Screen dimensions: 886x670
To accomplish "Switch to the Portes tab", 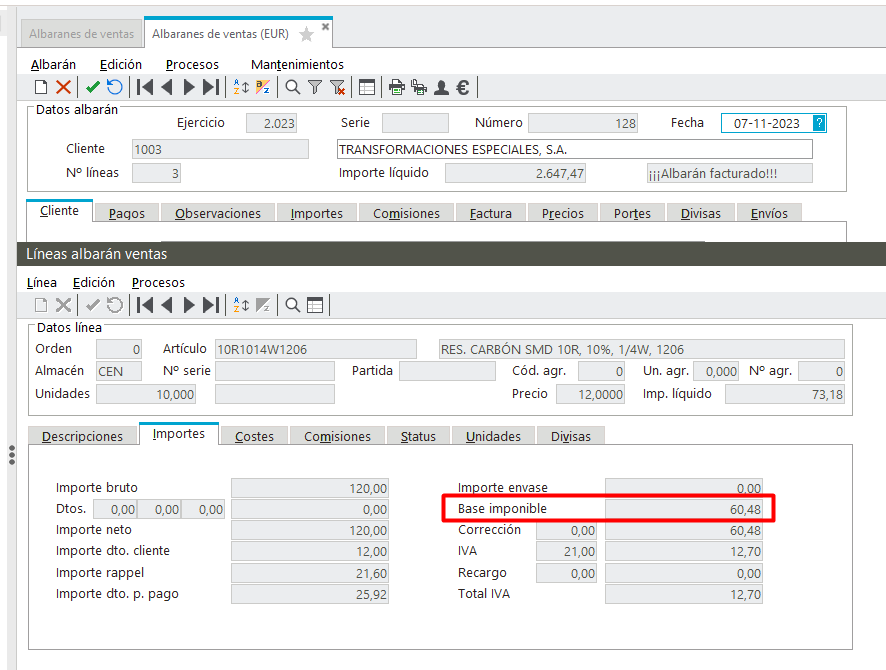I will pyautogui.click(x=632, y=213).
